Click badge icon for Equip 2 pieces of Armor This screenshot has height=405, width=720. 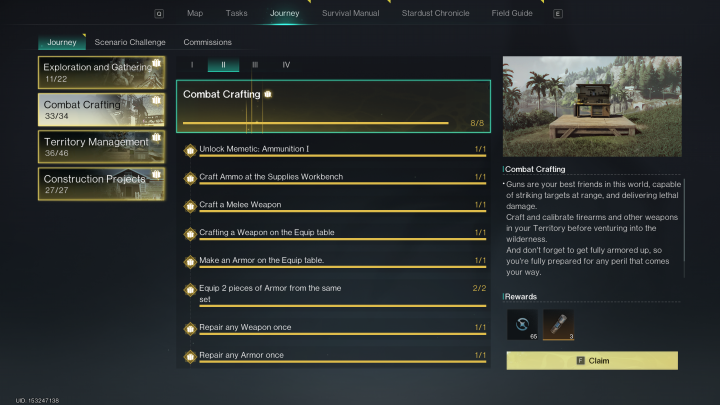coord(190,290)
